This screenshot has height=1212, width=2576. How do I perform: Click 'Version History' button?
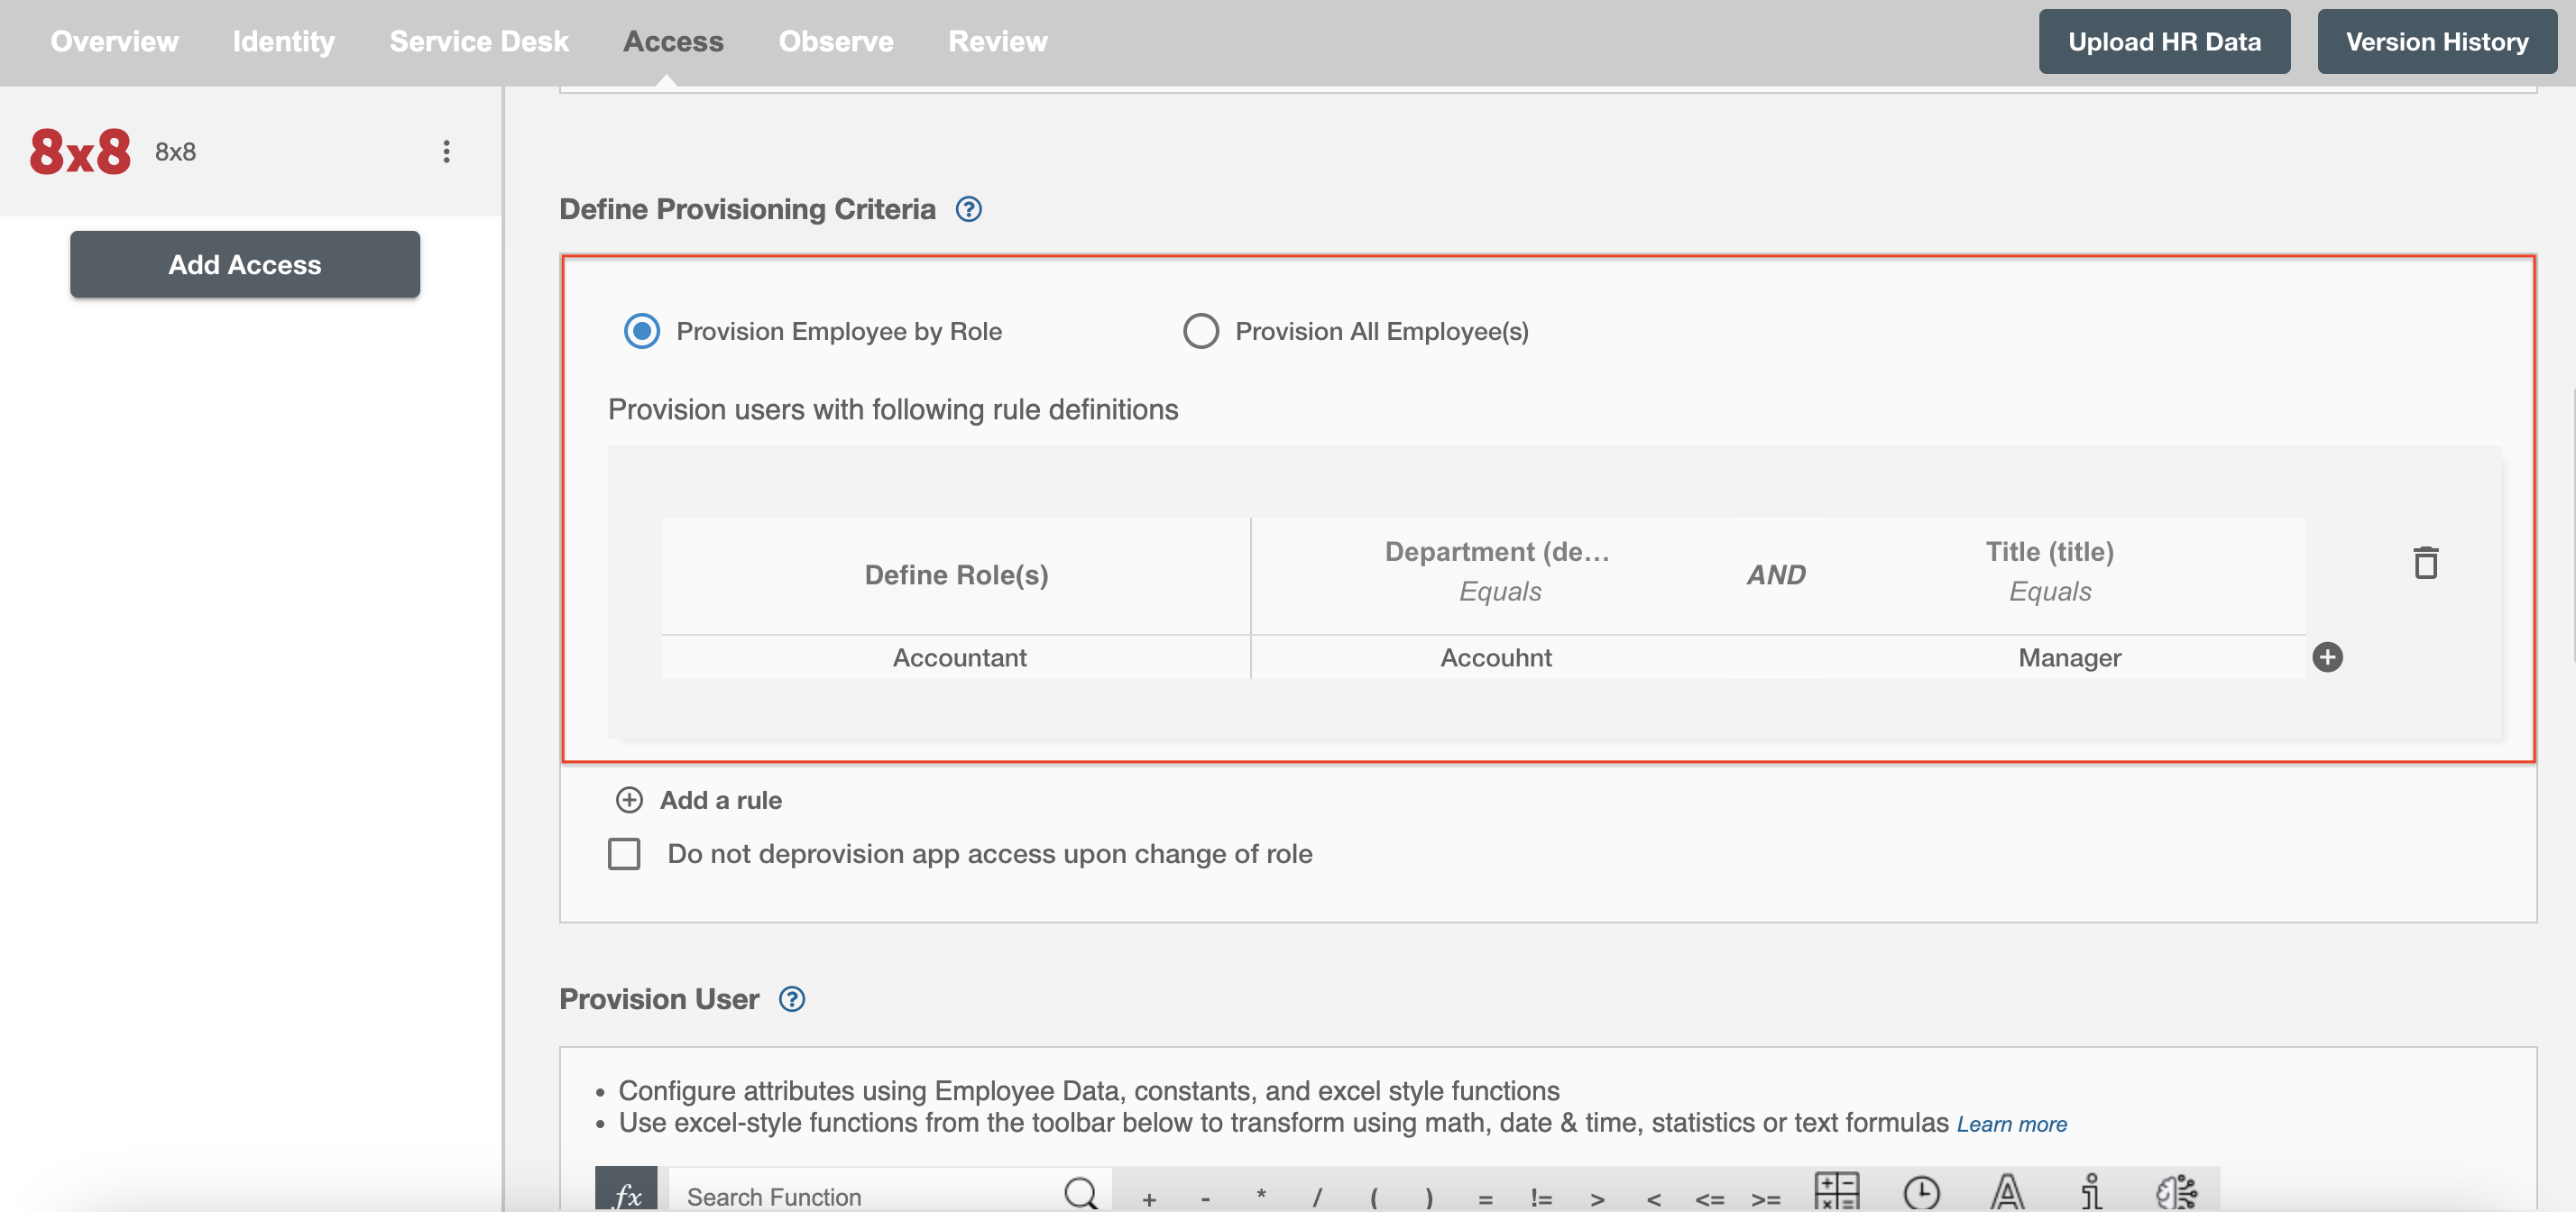point(2436,41)
